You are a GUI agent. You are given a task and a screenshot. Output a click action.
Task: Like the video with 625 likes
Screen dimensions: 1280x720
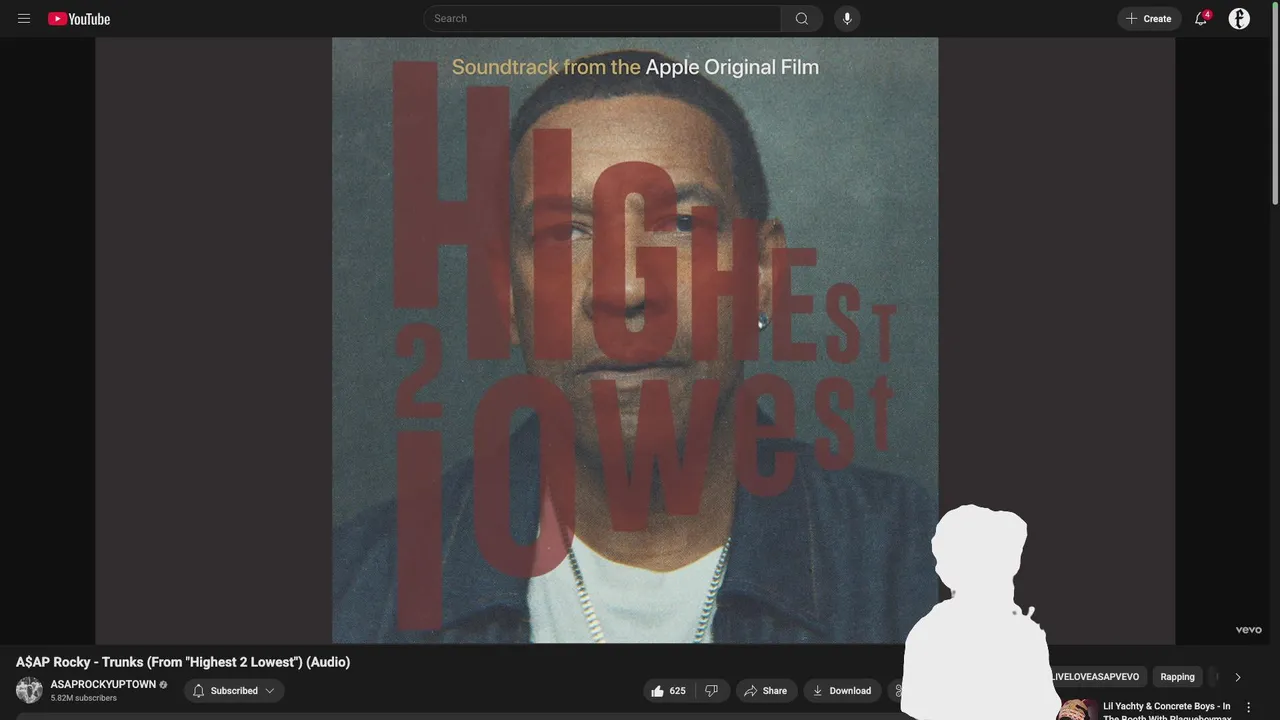[x=668, y=690]
